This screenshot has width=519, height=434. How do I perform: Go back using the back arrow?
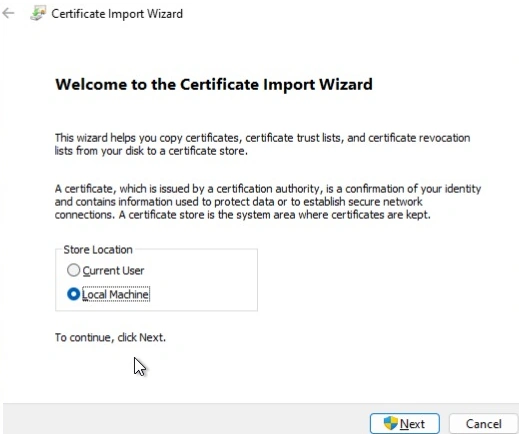(x=8, y=13)
